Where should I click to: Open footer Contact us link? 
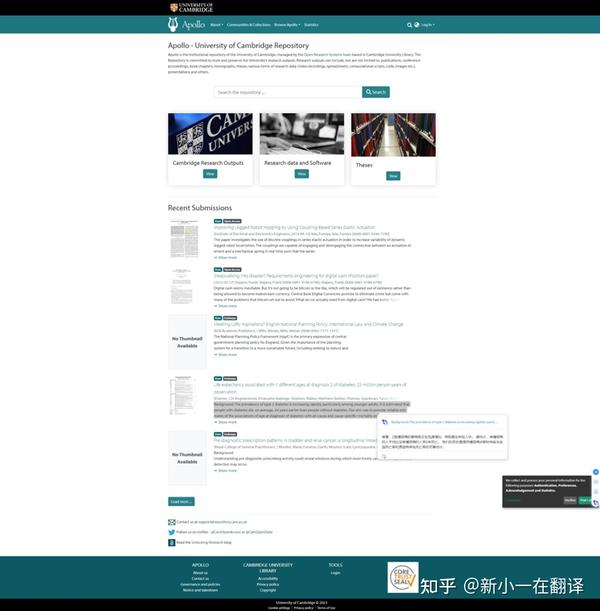point(200,579)
